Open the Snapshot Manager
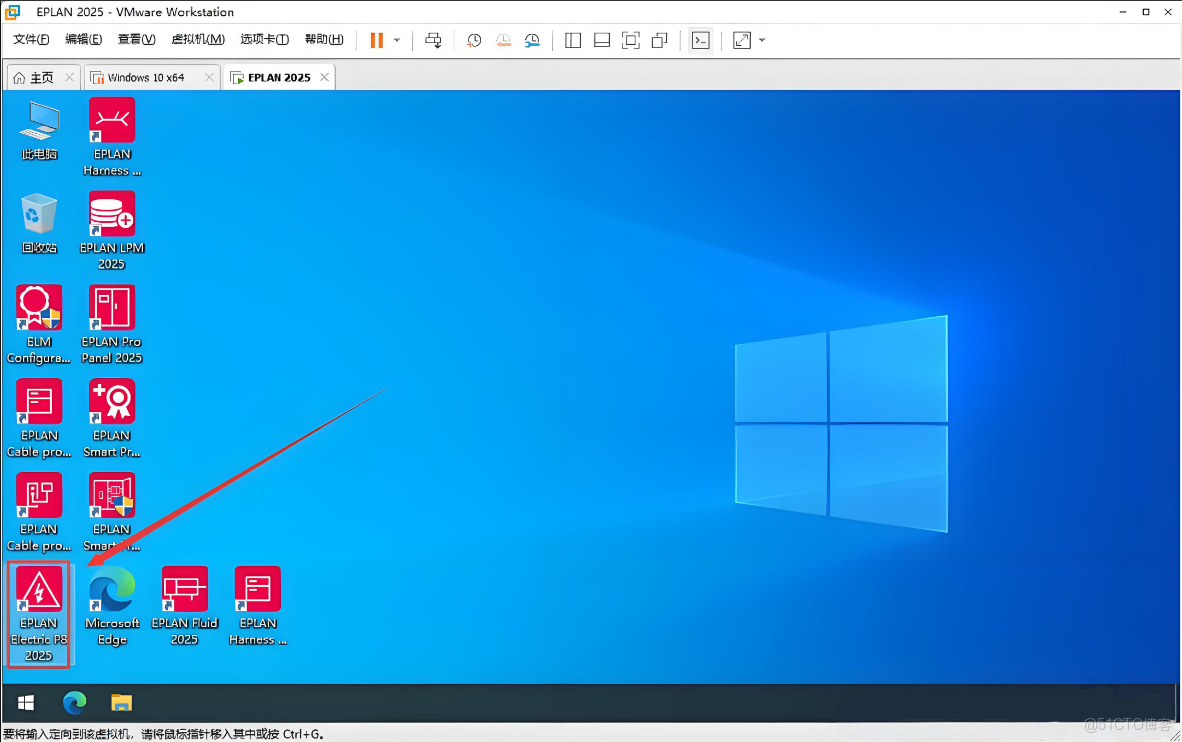This screenshot has width=1182, height=742. coord(533,40)
